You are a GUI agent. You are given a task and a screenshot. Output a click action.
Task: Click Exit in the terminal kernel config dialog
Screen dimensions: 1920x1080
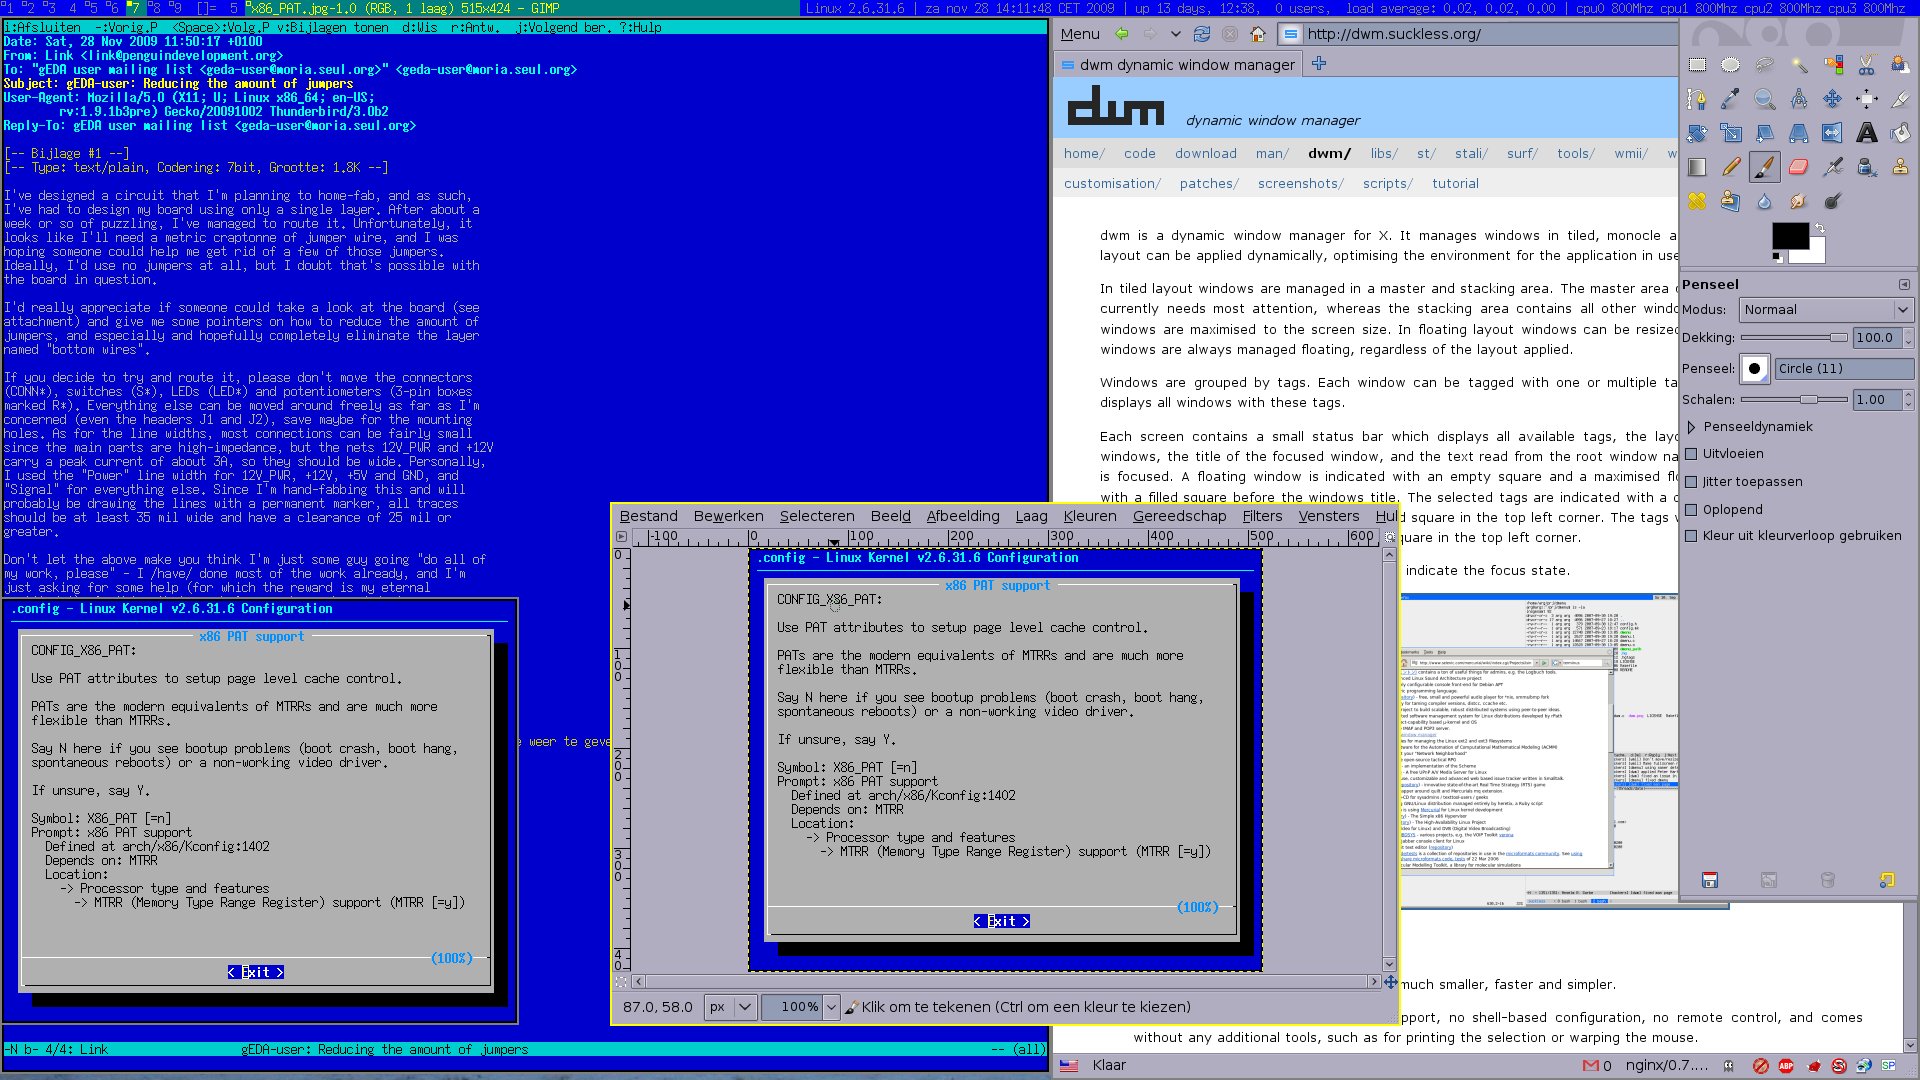[255, 973]
